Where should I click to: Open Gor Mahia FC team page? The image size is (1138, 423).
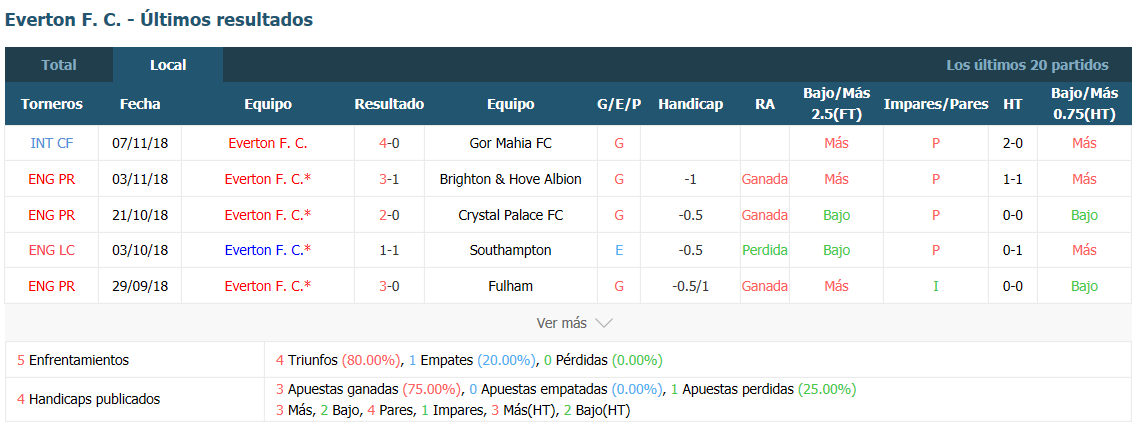pyautogui.click(x=510, y=144)
